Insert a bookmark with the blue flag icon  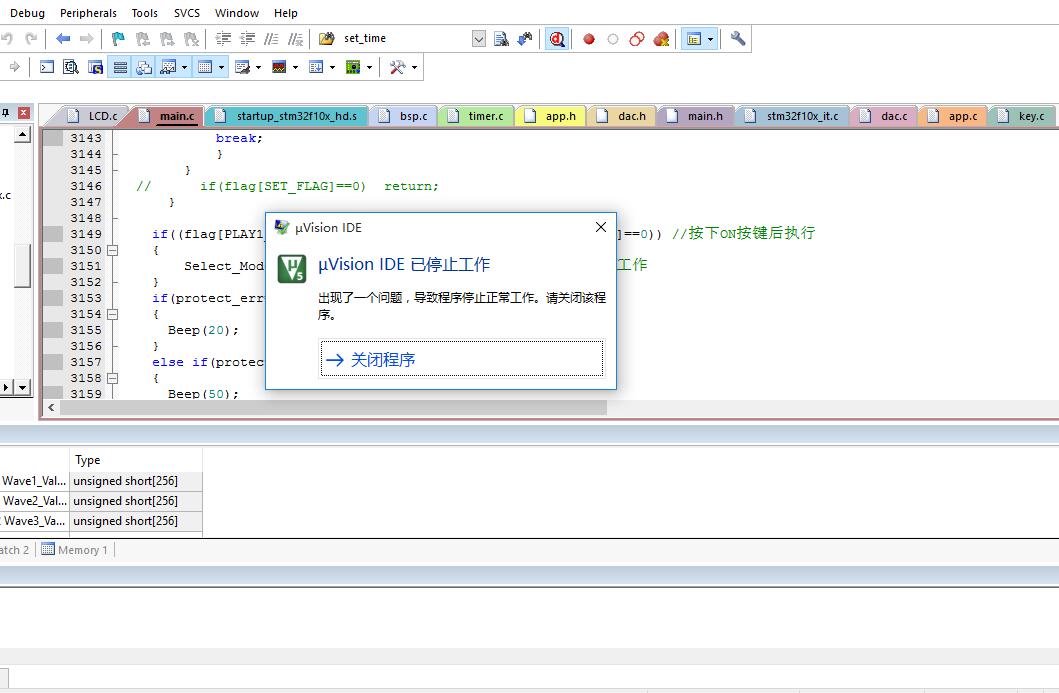pyautogui.click(x=118, y=38)
